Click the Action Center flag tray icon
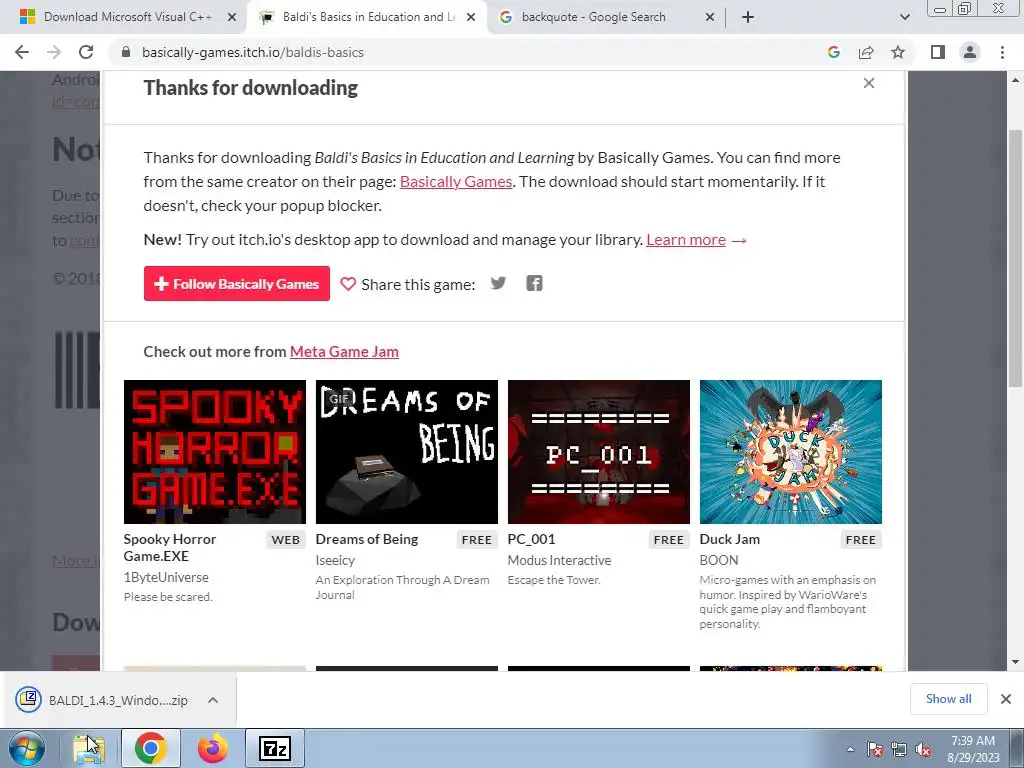This screenshot has height=768, width=1024. coord(874,750)
